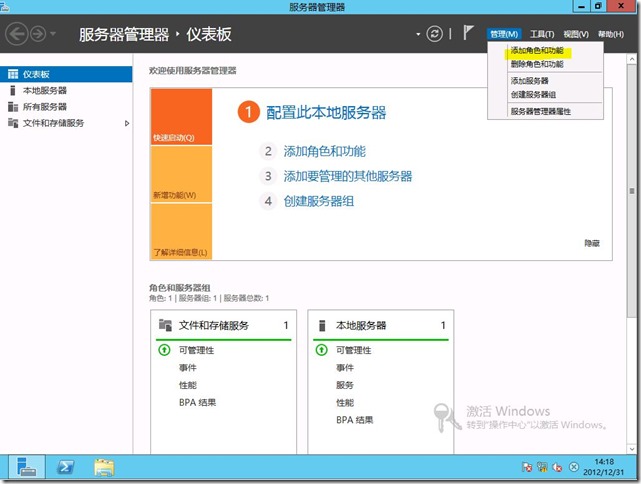Click the 本地服务器 tile icon
The image size is (641, 484).
pyautogui.click(x=322, y=325)
